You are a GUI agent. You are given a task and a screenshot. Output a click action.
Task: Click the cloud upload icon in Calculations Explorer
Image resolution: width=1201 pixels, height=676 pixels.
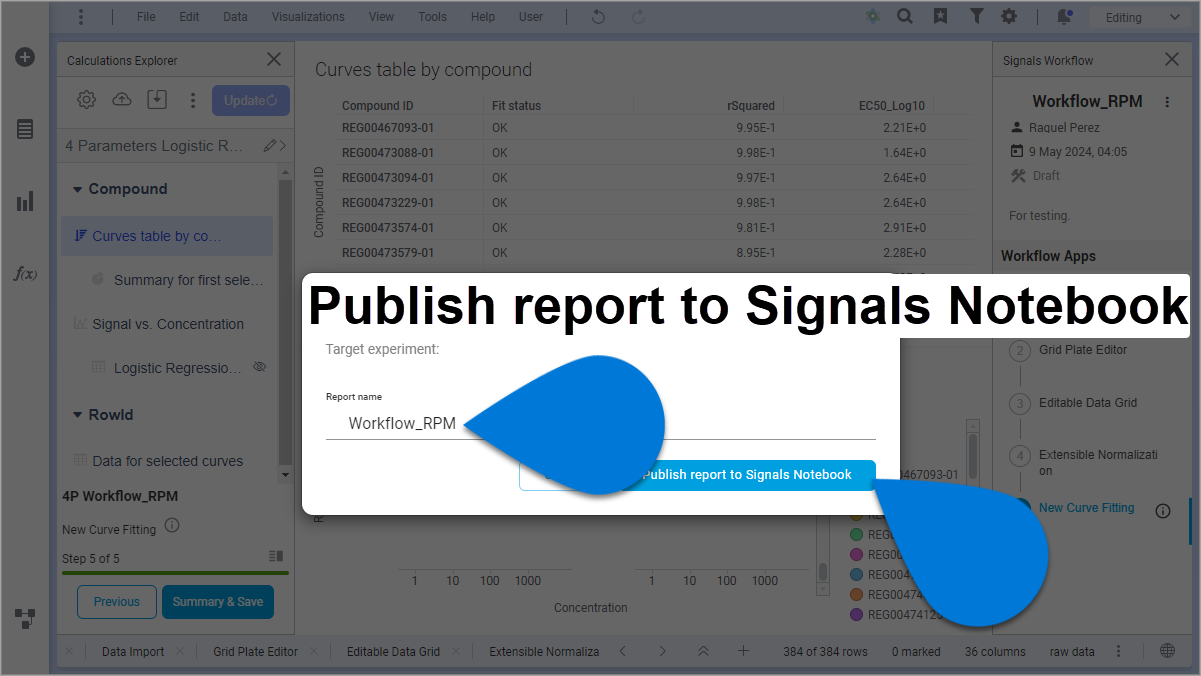(x=121, y=100)
